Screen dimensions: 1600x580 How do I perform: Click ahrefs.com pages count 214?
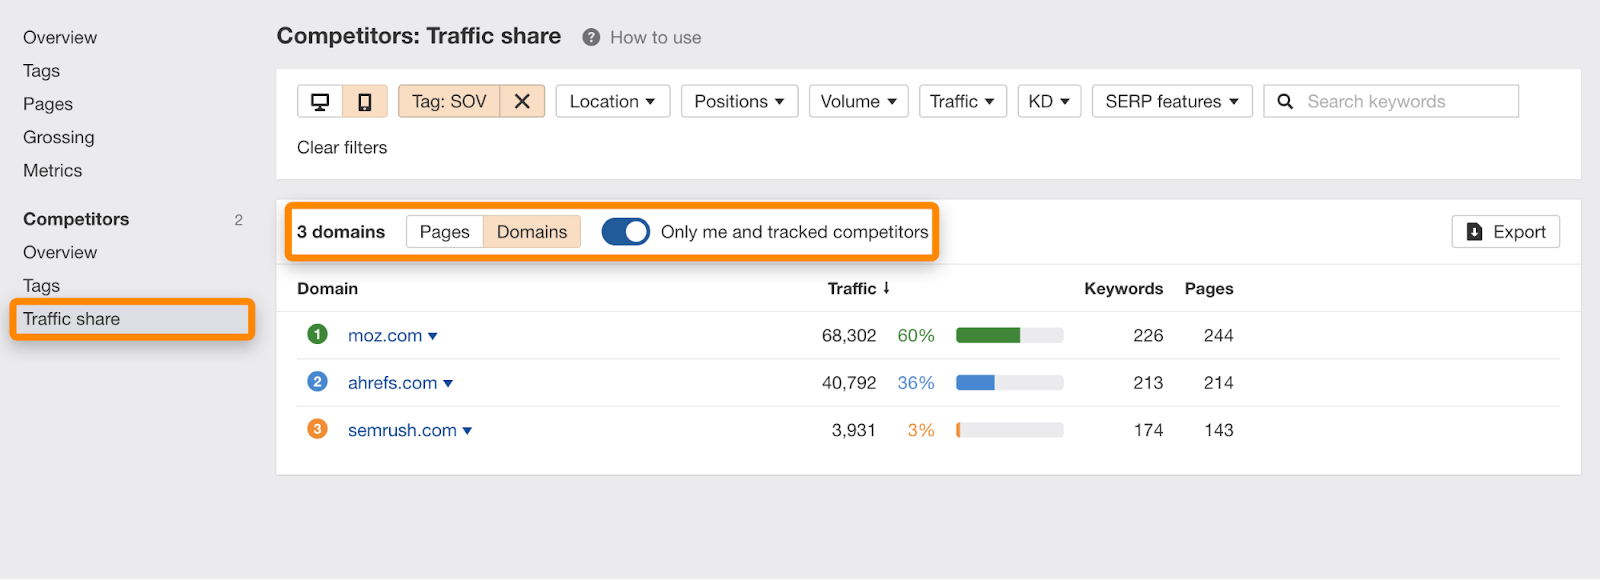click(x=1218, y=382)
